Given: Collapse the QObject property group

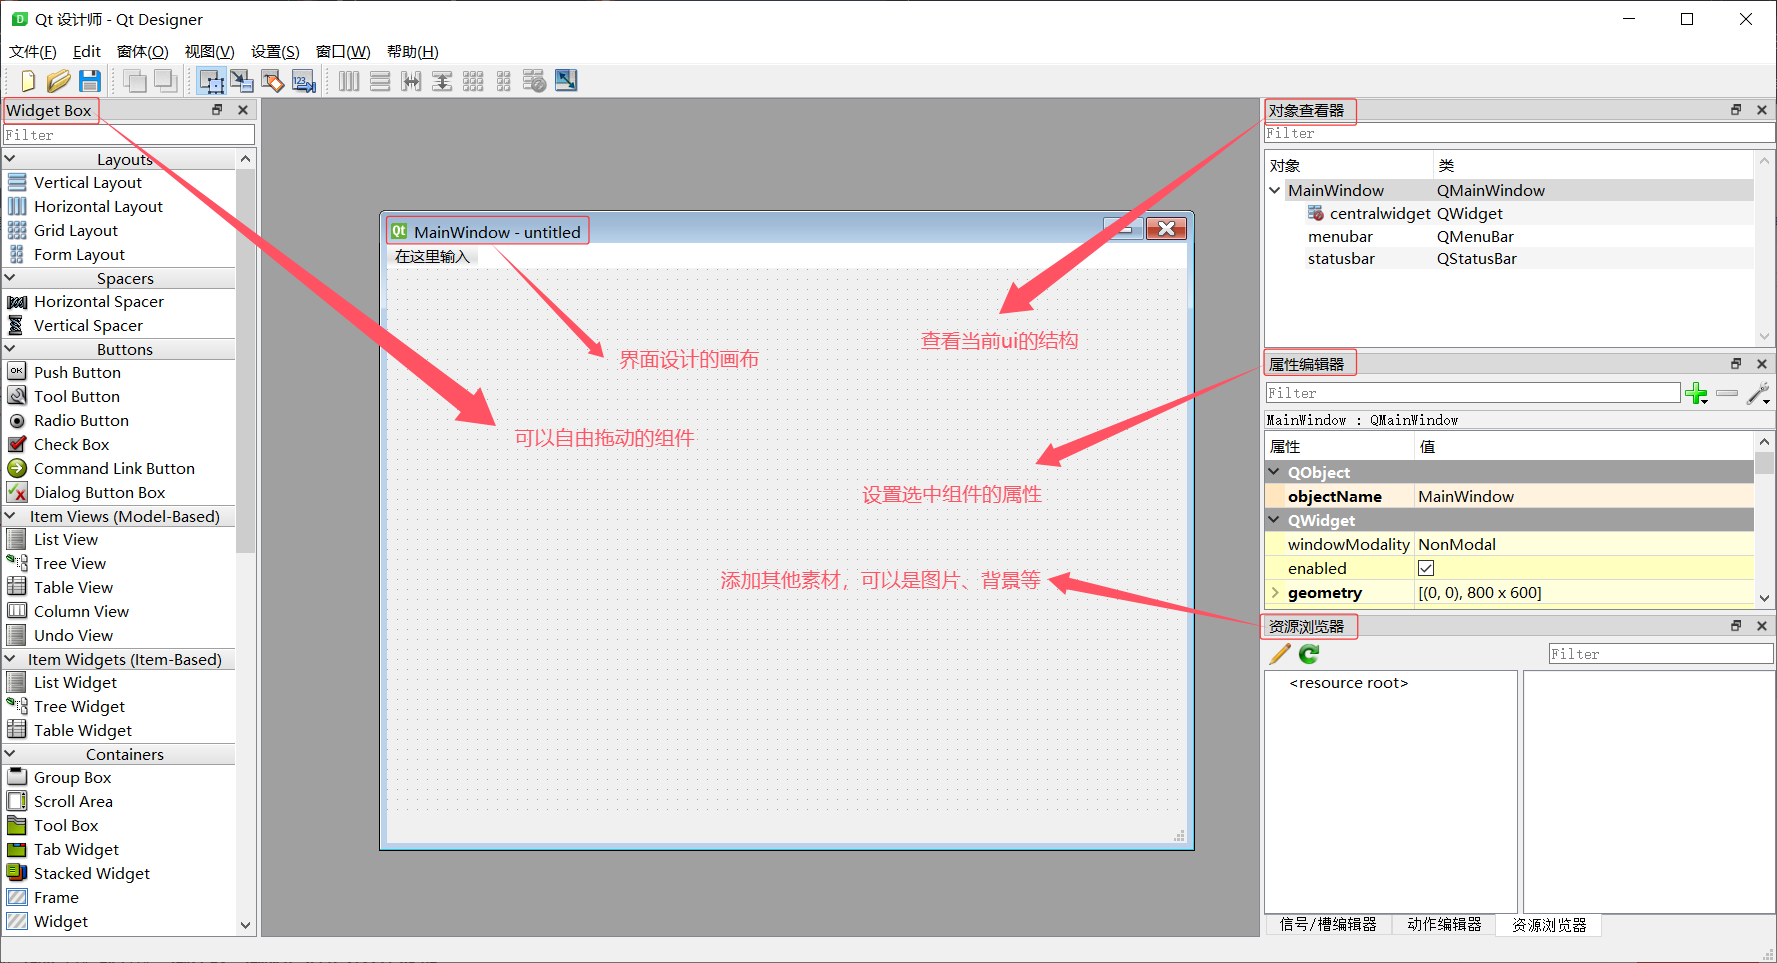Looking at the screenshot, I should click(x=1275, y=472).
